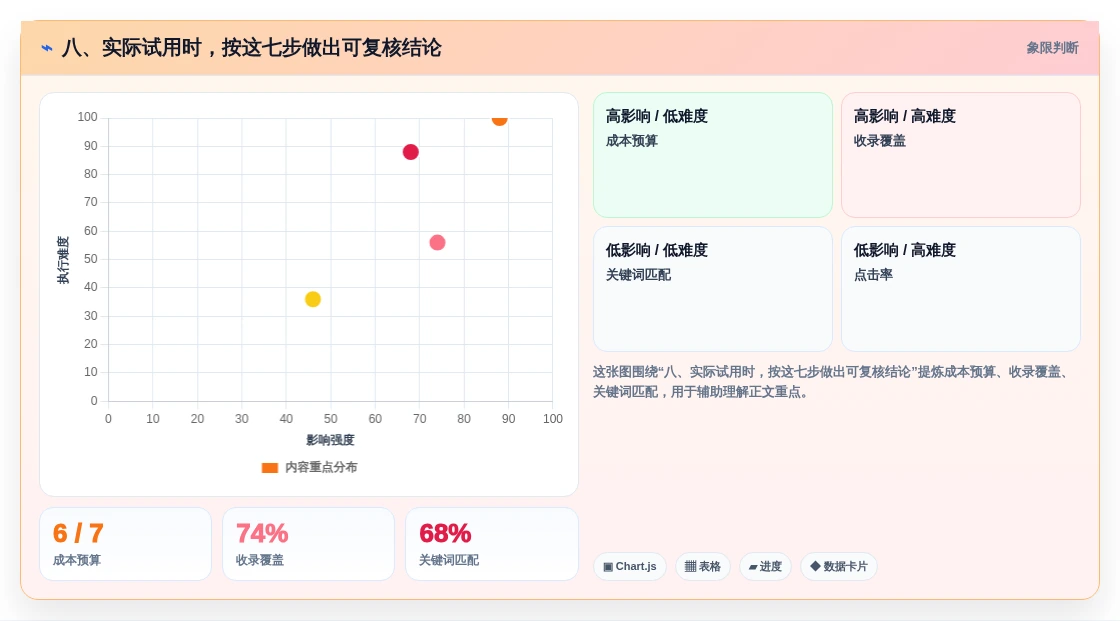Open the 高影响 / 高难度 quadrant card

pos(961,155)
